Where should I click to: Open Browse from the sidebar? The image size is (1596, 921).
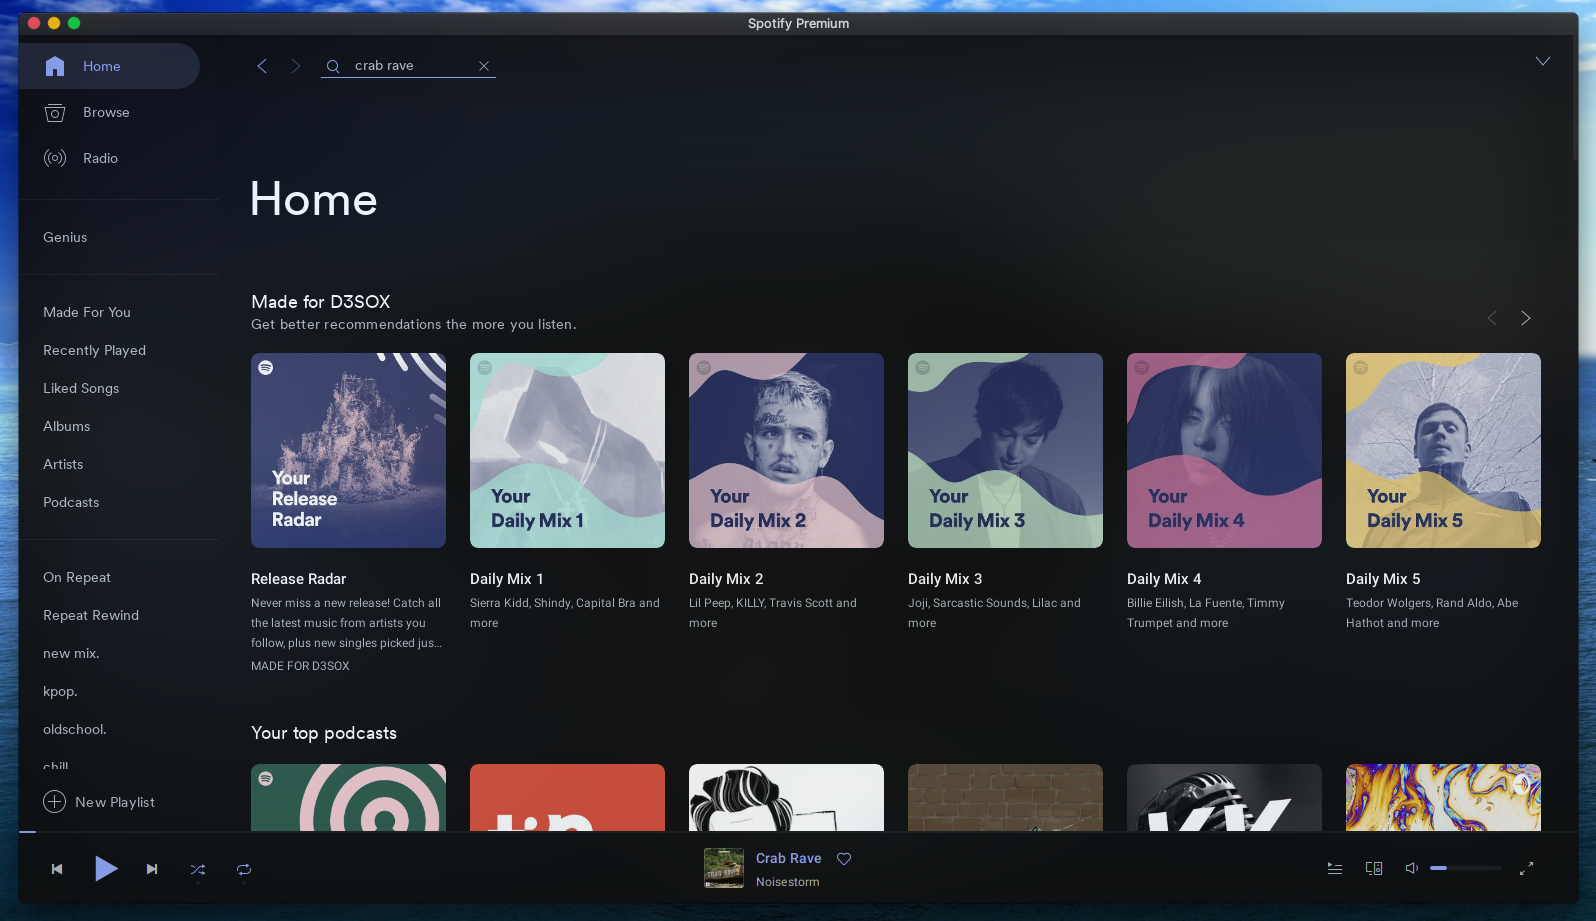(x=106, y=112)
